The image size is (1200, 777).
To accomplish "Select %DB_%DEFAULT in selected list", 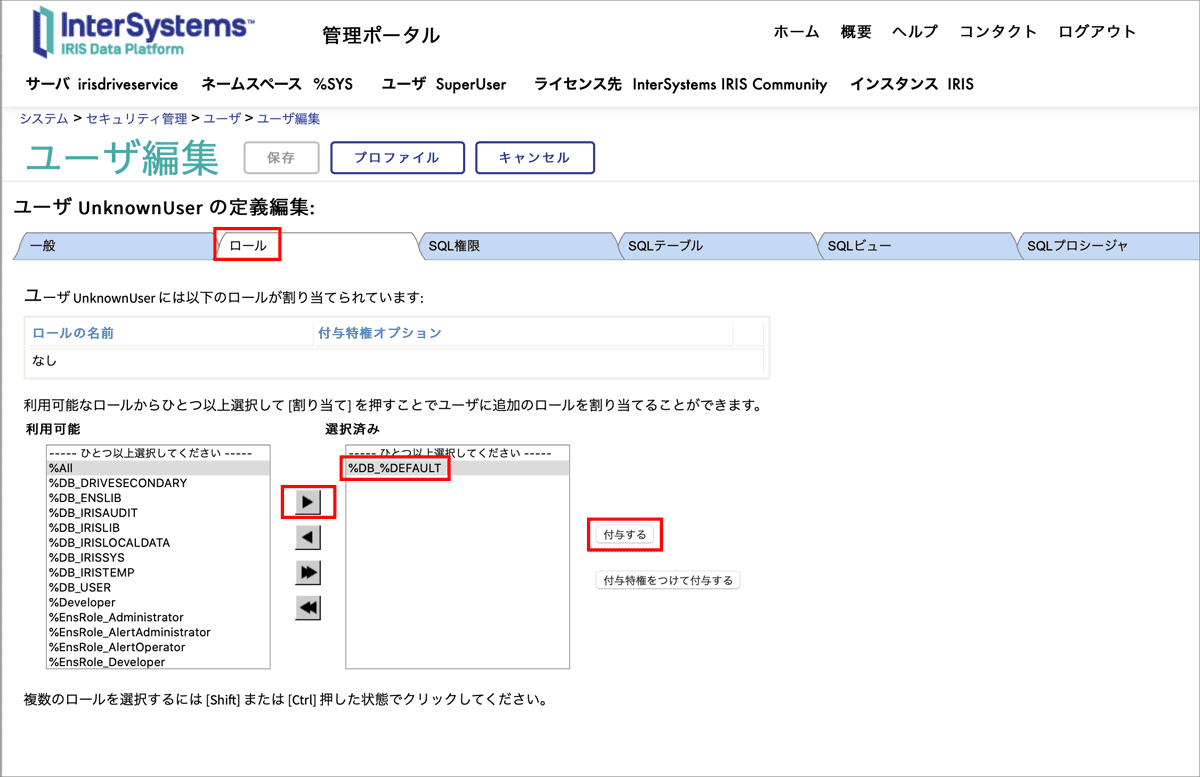I will coord(457,467).
